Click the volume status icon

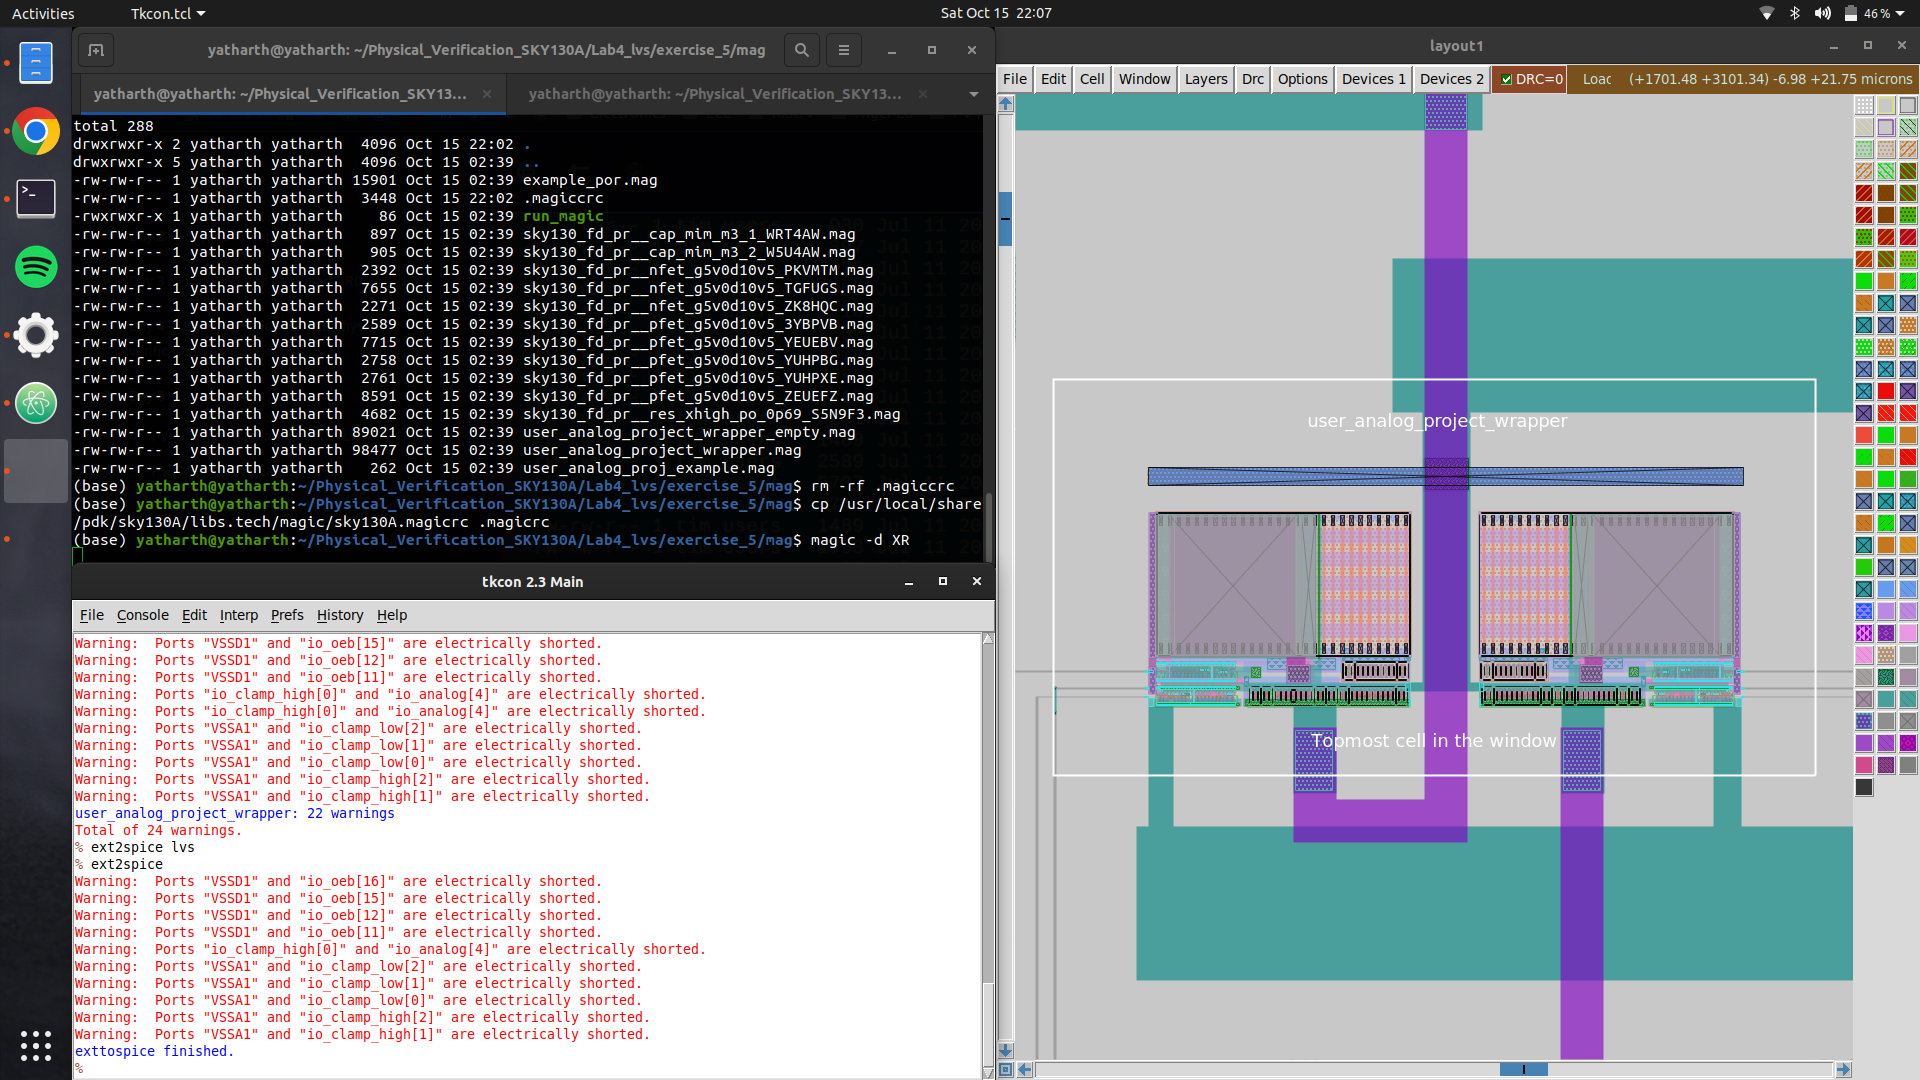[x=1823, y=13]
